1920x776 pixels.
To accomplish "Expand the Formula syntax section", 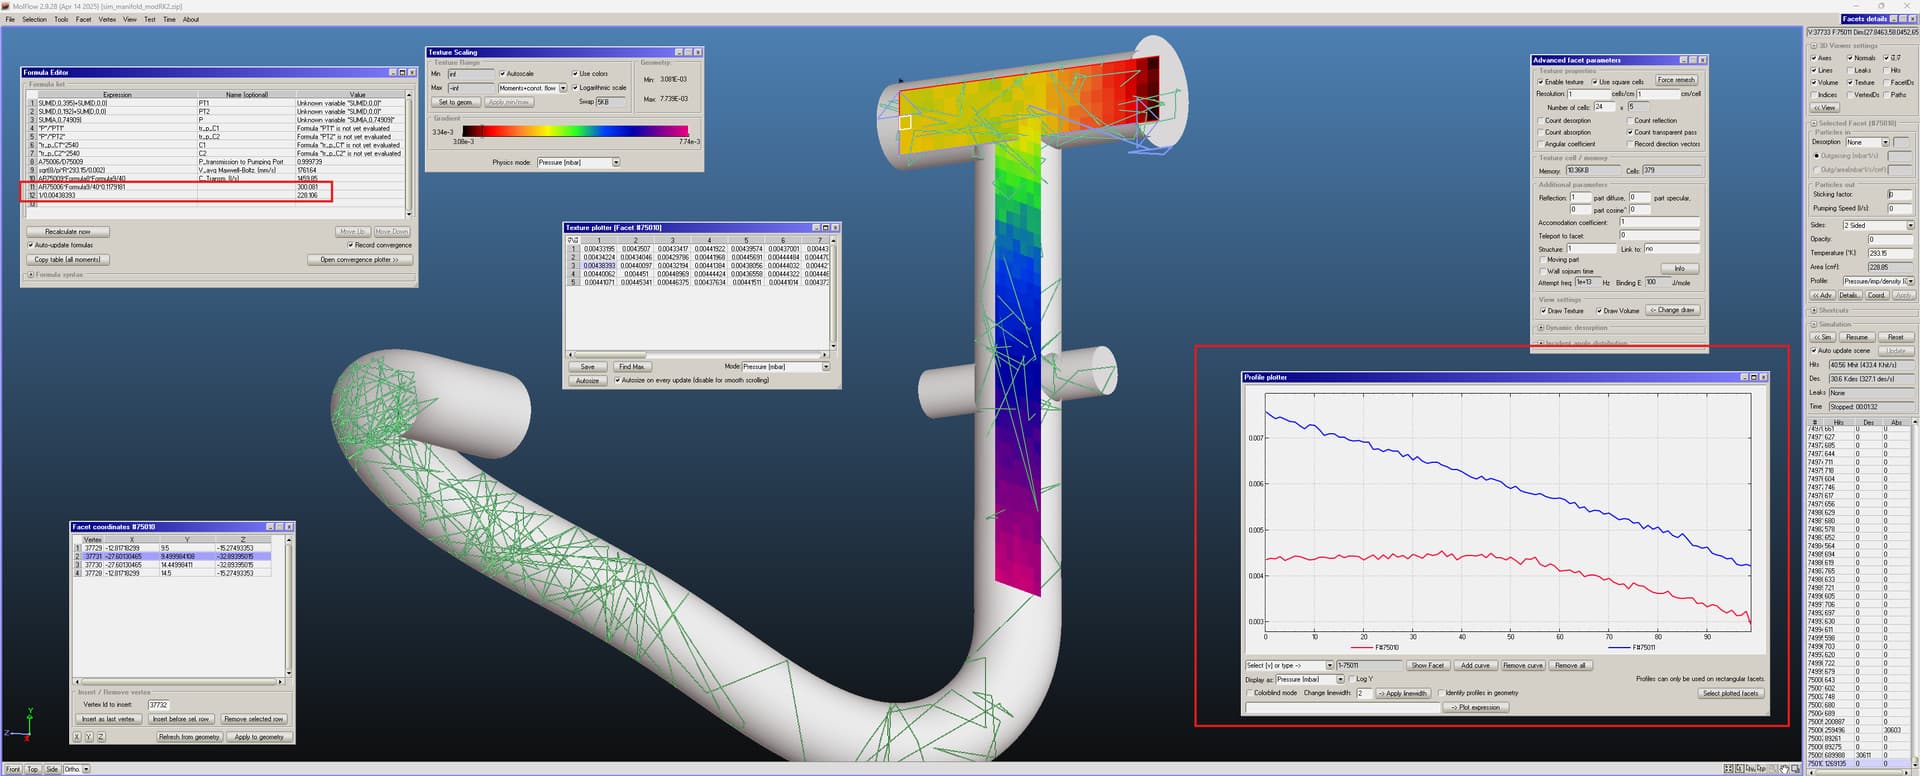I will point(31,275).
